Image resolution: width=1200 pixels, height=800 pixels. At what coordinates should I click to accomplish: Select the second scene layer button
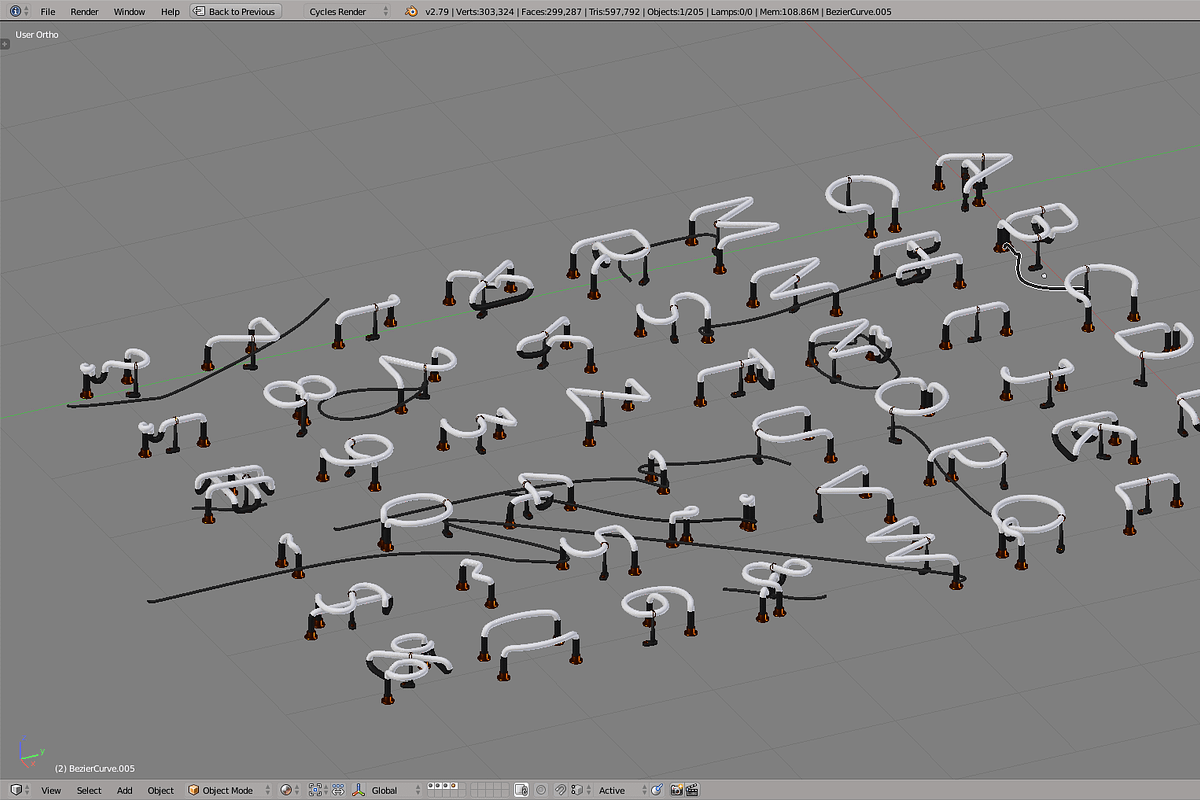438,786
